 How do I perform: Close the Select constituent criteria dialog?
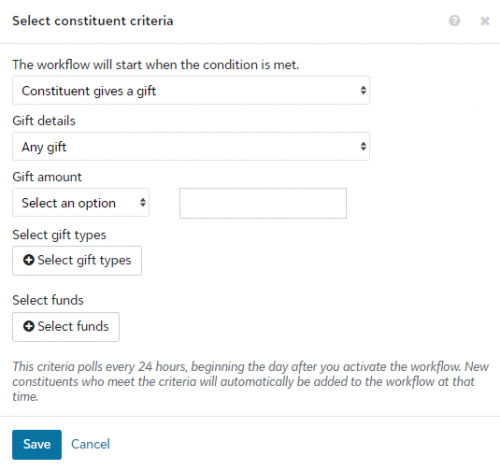485,21
